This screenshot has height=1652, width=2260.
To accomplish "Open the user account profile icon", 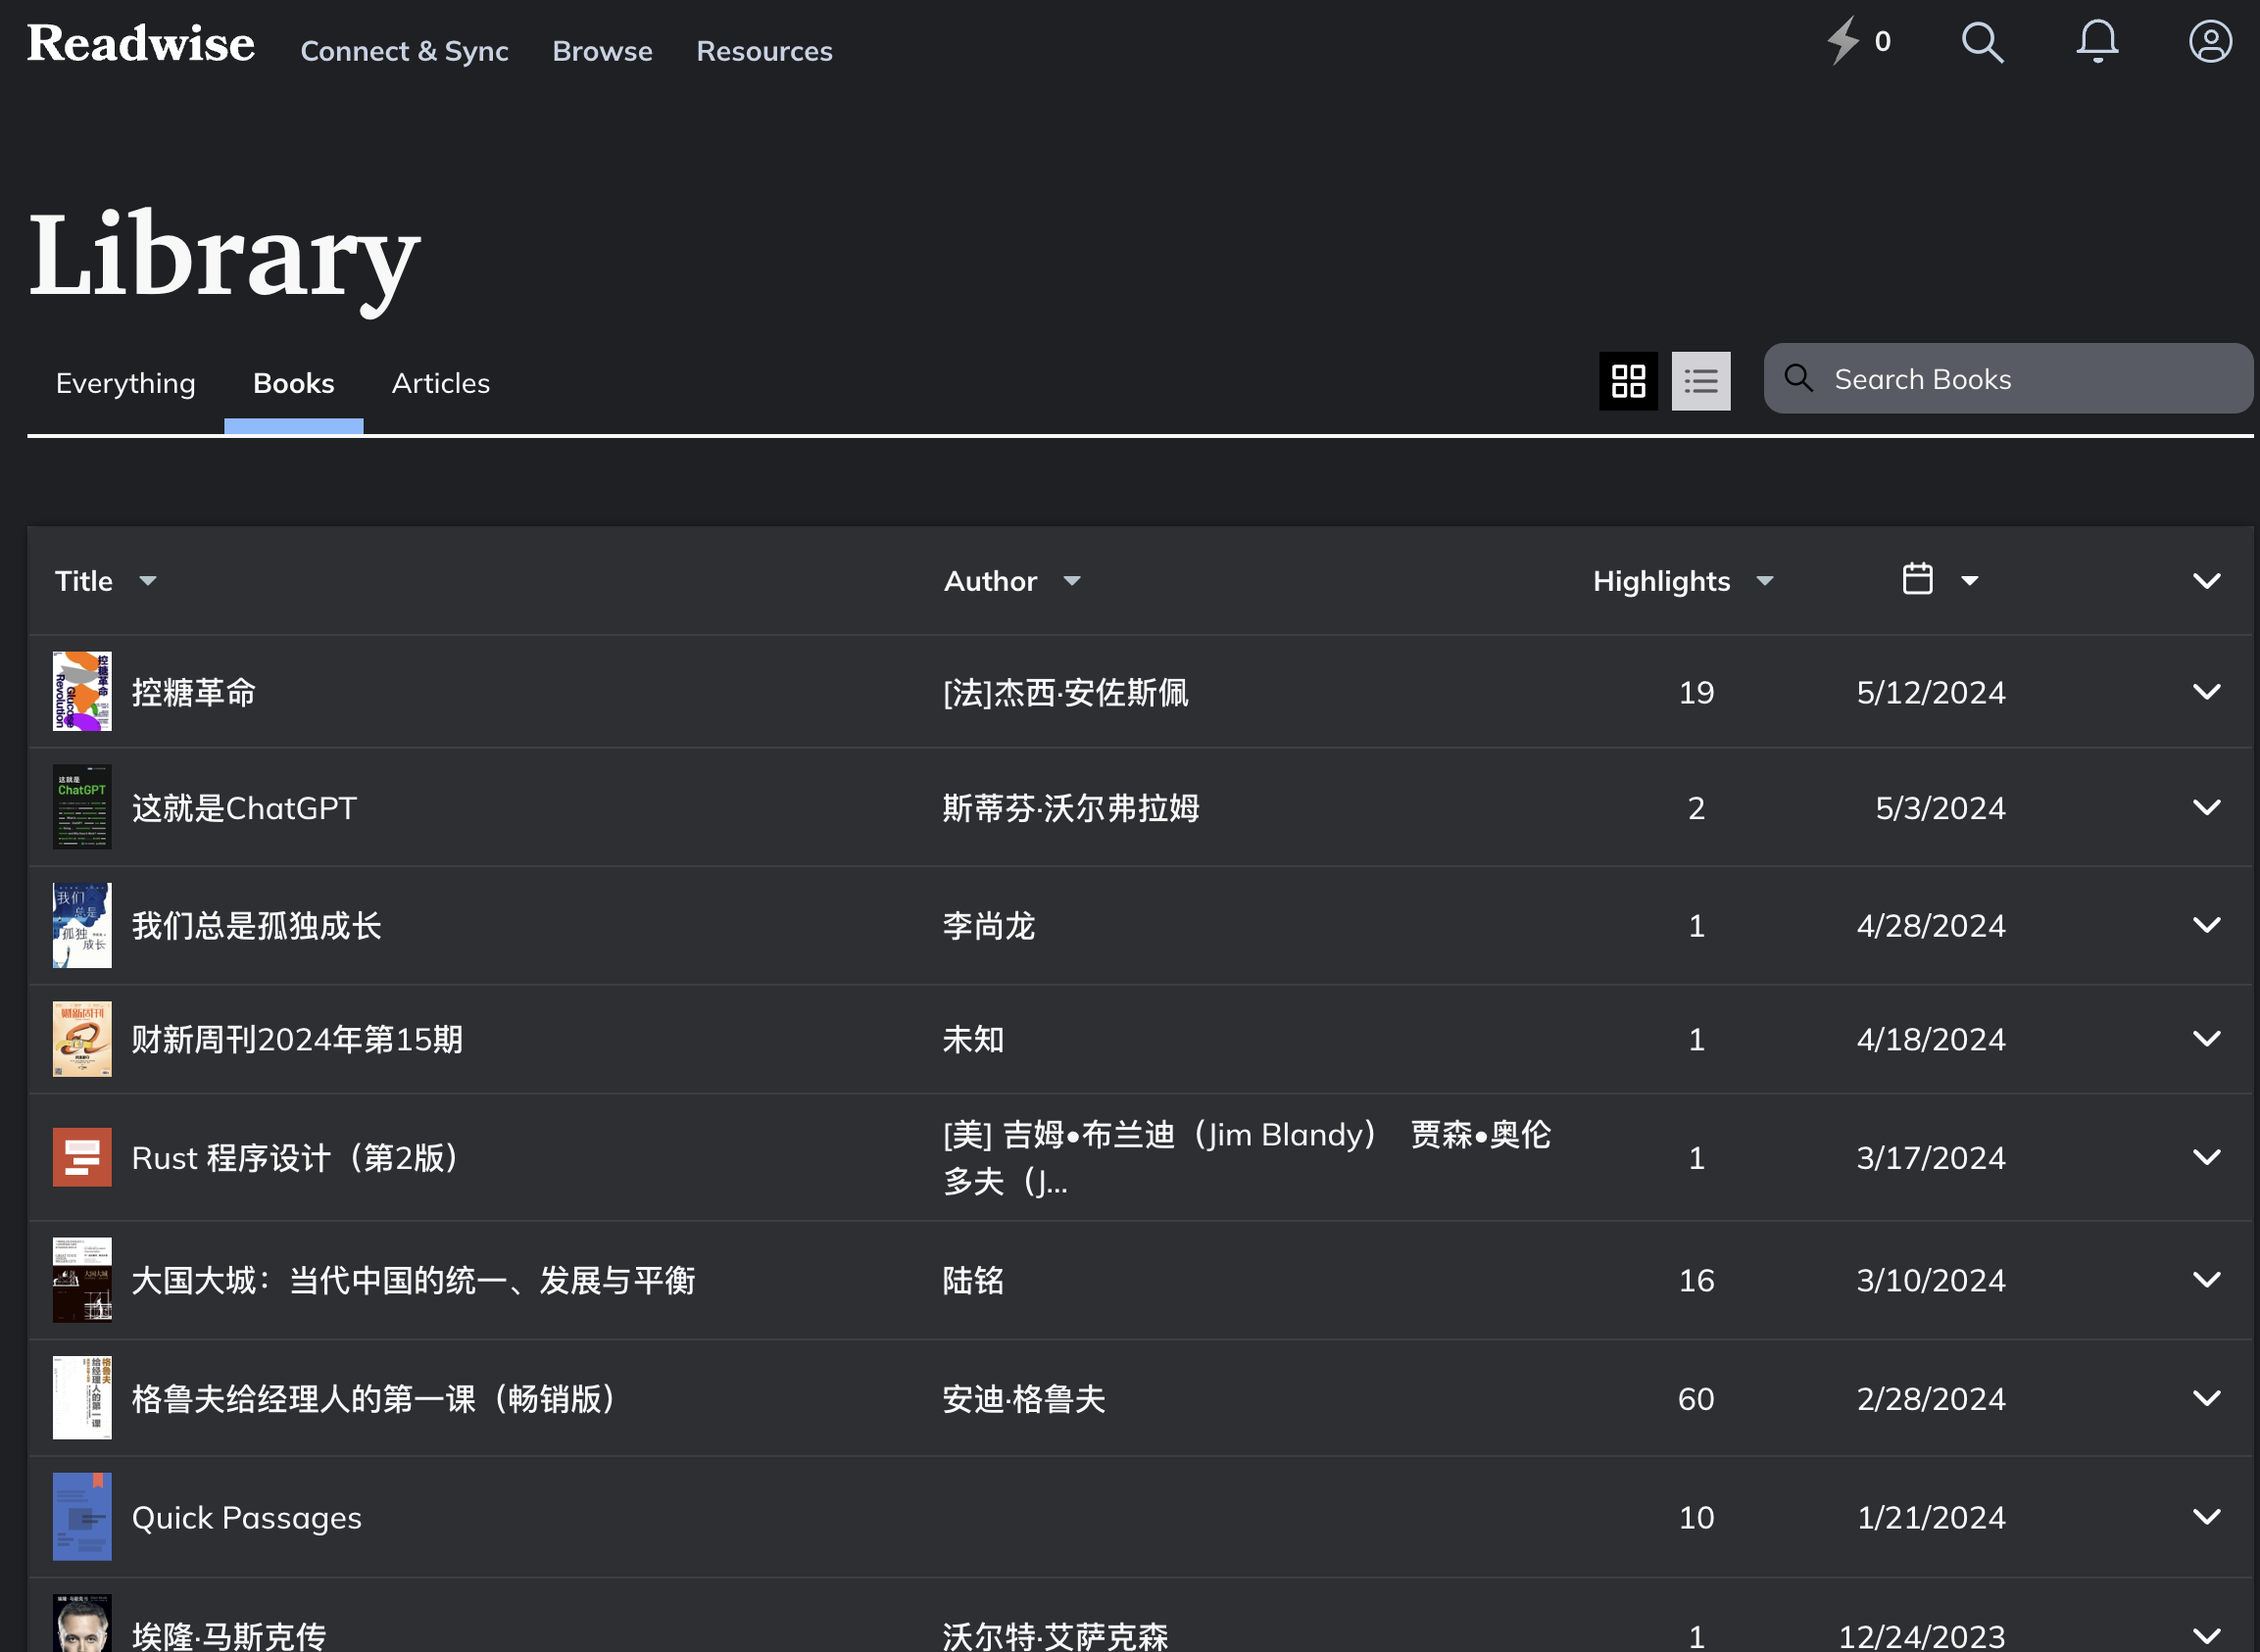I will coord(2210,42).
